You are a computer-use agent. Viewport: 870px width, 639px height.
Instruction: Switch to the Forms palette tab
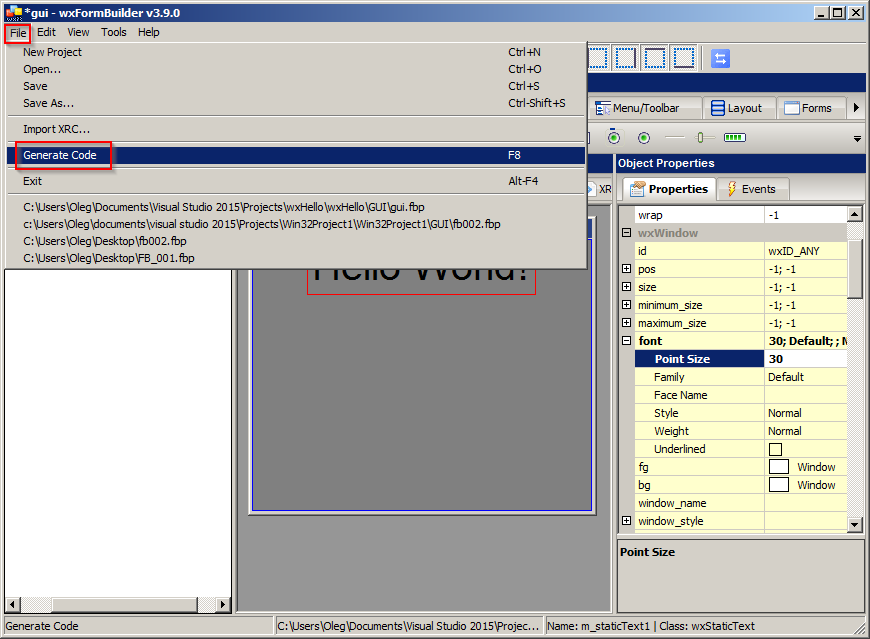pos(810,108)
